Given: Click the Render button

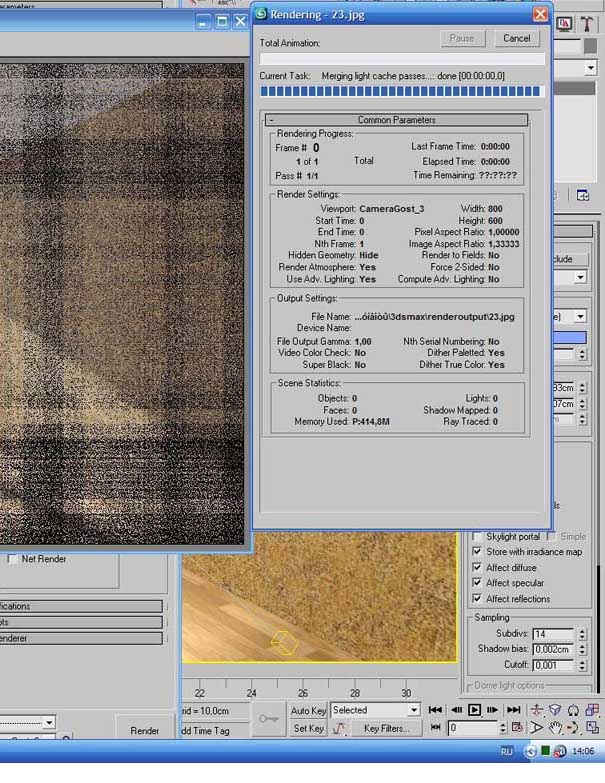Looking at the screenshot, I should click(x=145, y=731).
